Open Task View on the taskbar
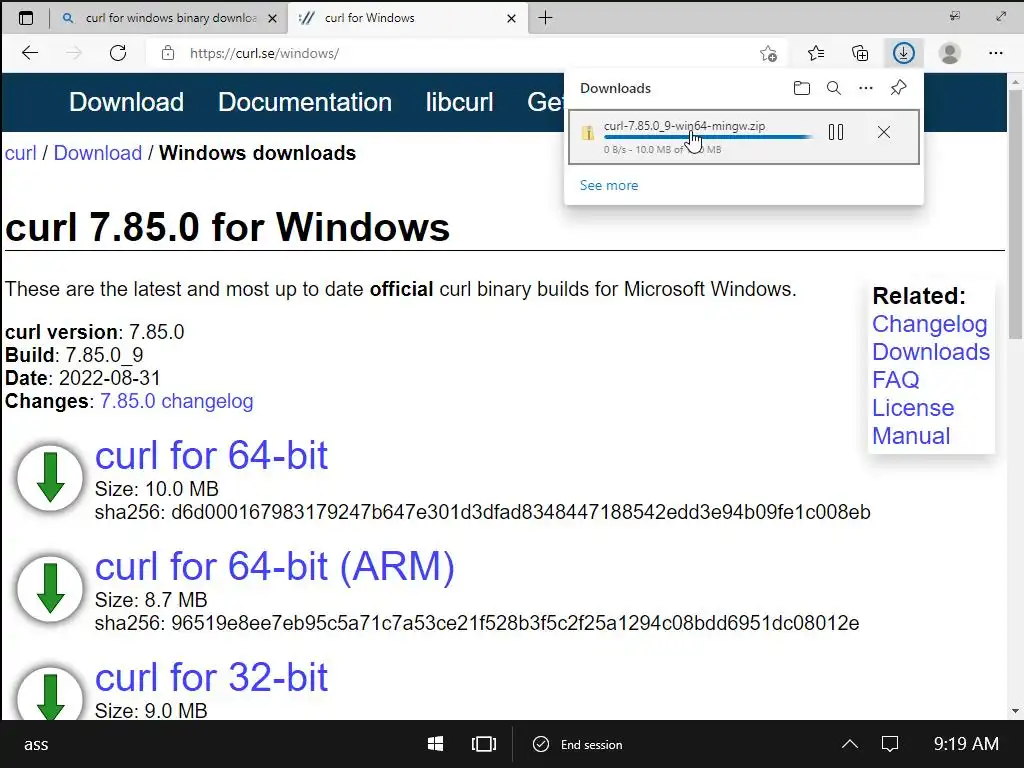 tap(484, 744)
